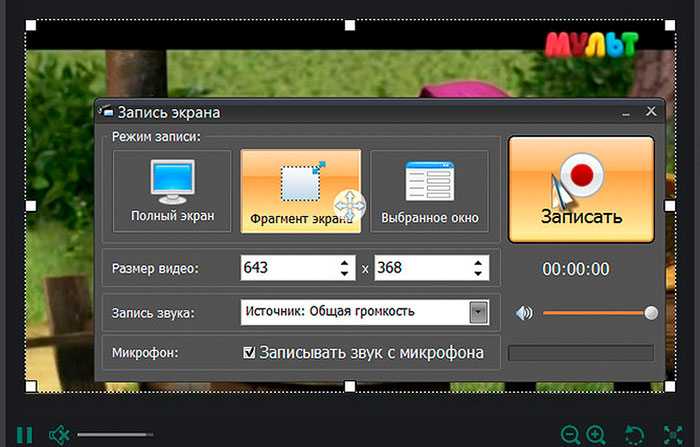Open the Источник: Общая громкость dropdown
The width and height of the screenshot is (700, 447).
click(478, 313)
